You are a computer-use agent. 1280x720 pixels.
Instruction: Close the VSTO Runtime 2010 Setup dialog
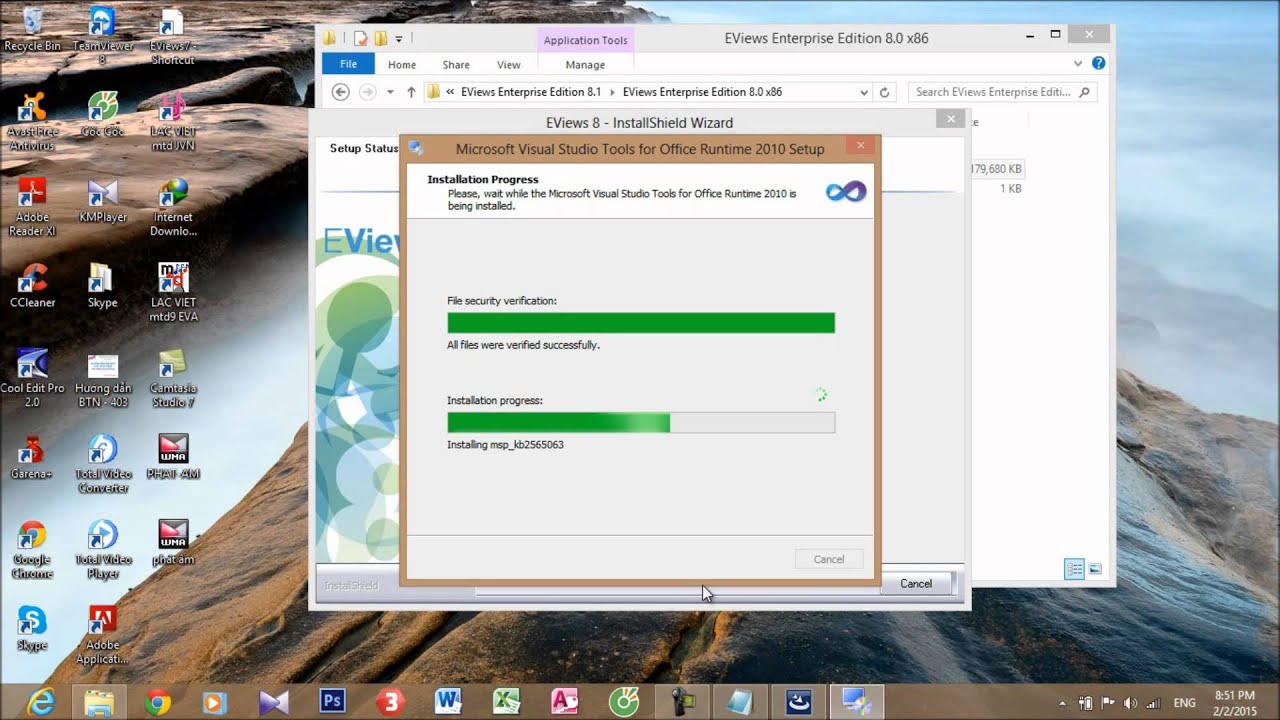pos(860,146)
